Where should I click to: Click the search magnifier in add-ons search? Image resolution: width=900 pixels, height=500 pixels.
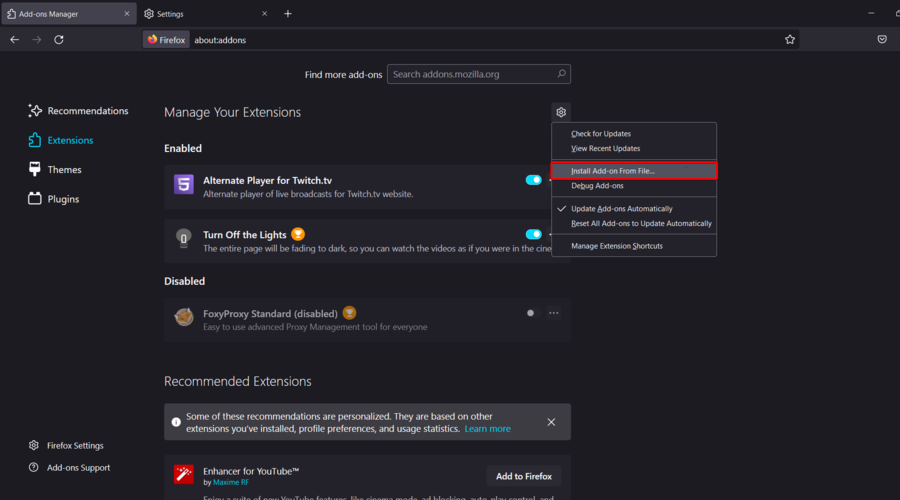point(561,74)
